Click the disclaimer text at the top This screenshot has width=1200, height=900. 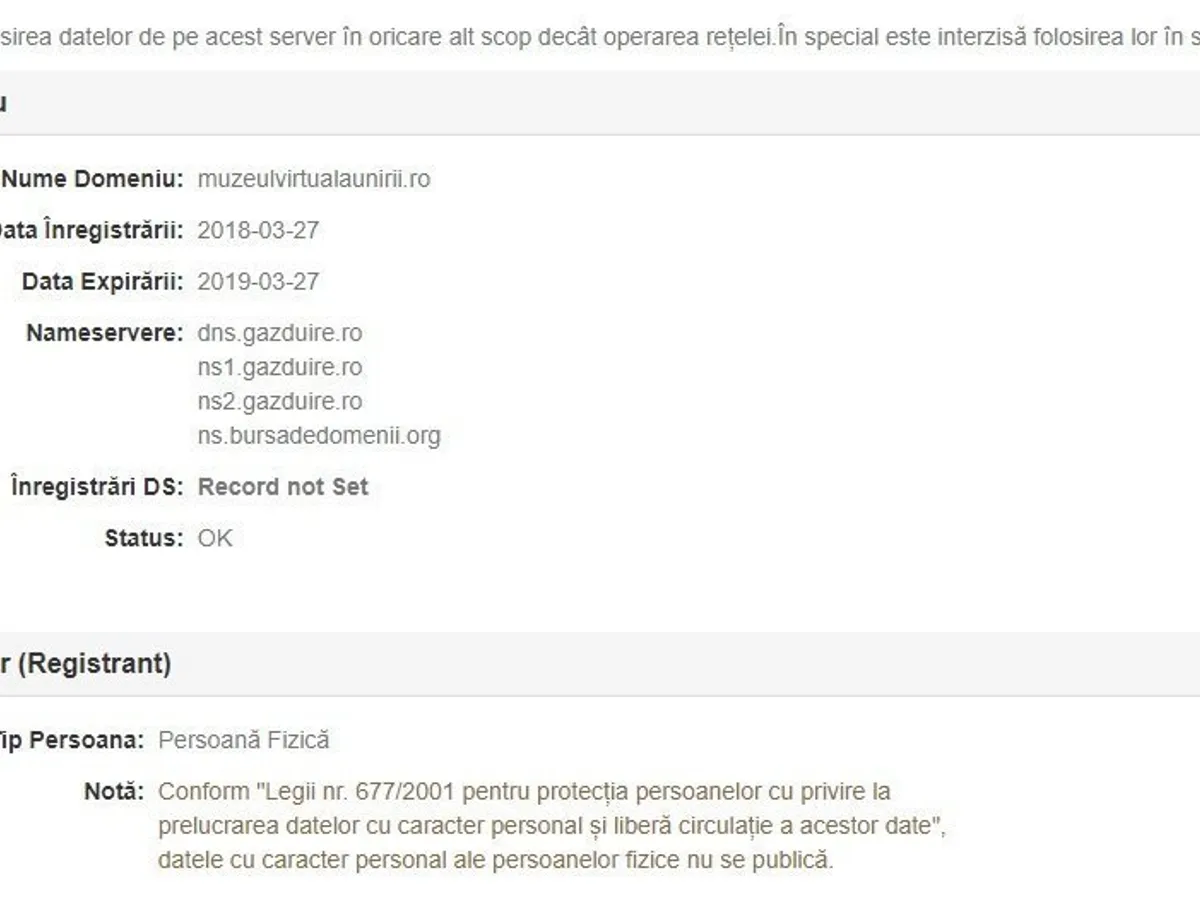coord(600,37)
